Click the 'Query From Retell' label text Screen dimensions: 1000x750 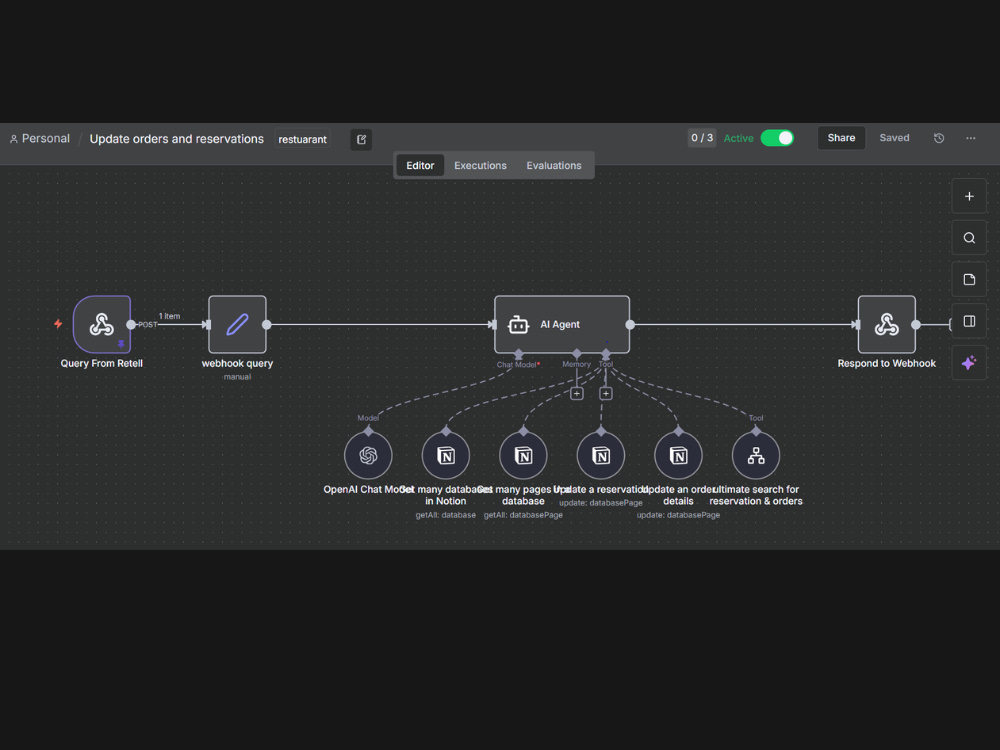coord(101,364)
